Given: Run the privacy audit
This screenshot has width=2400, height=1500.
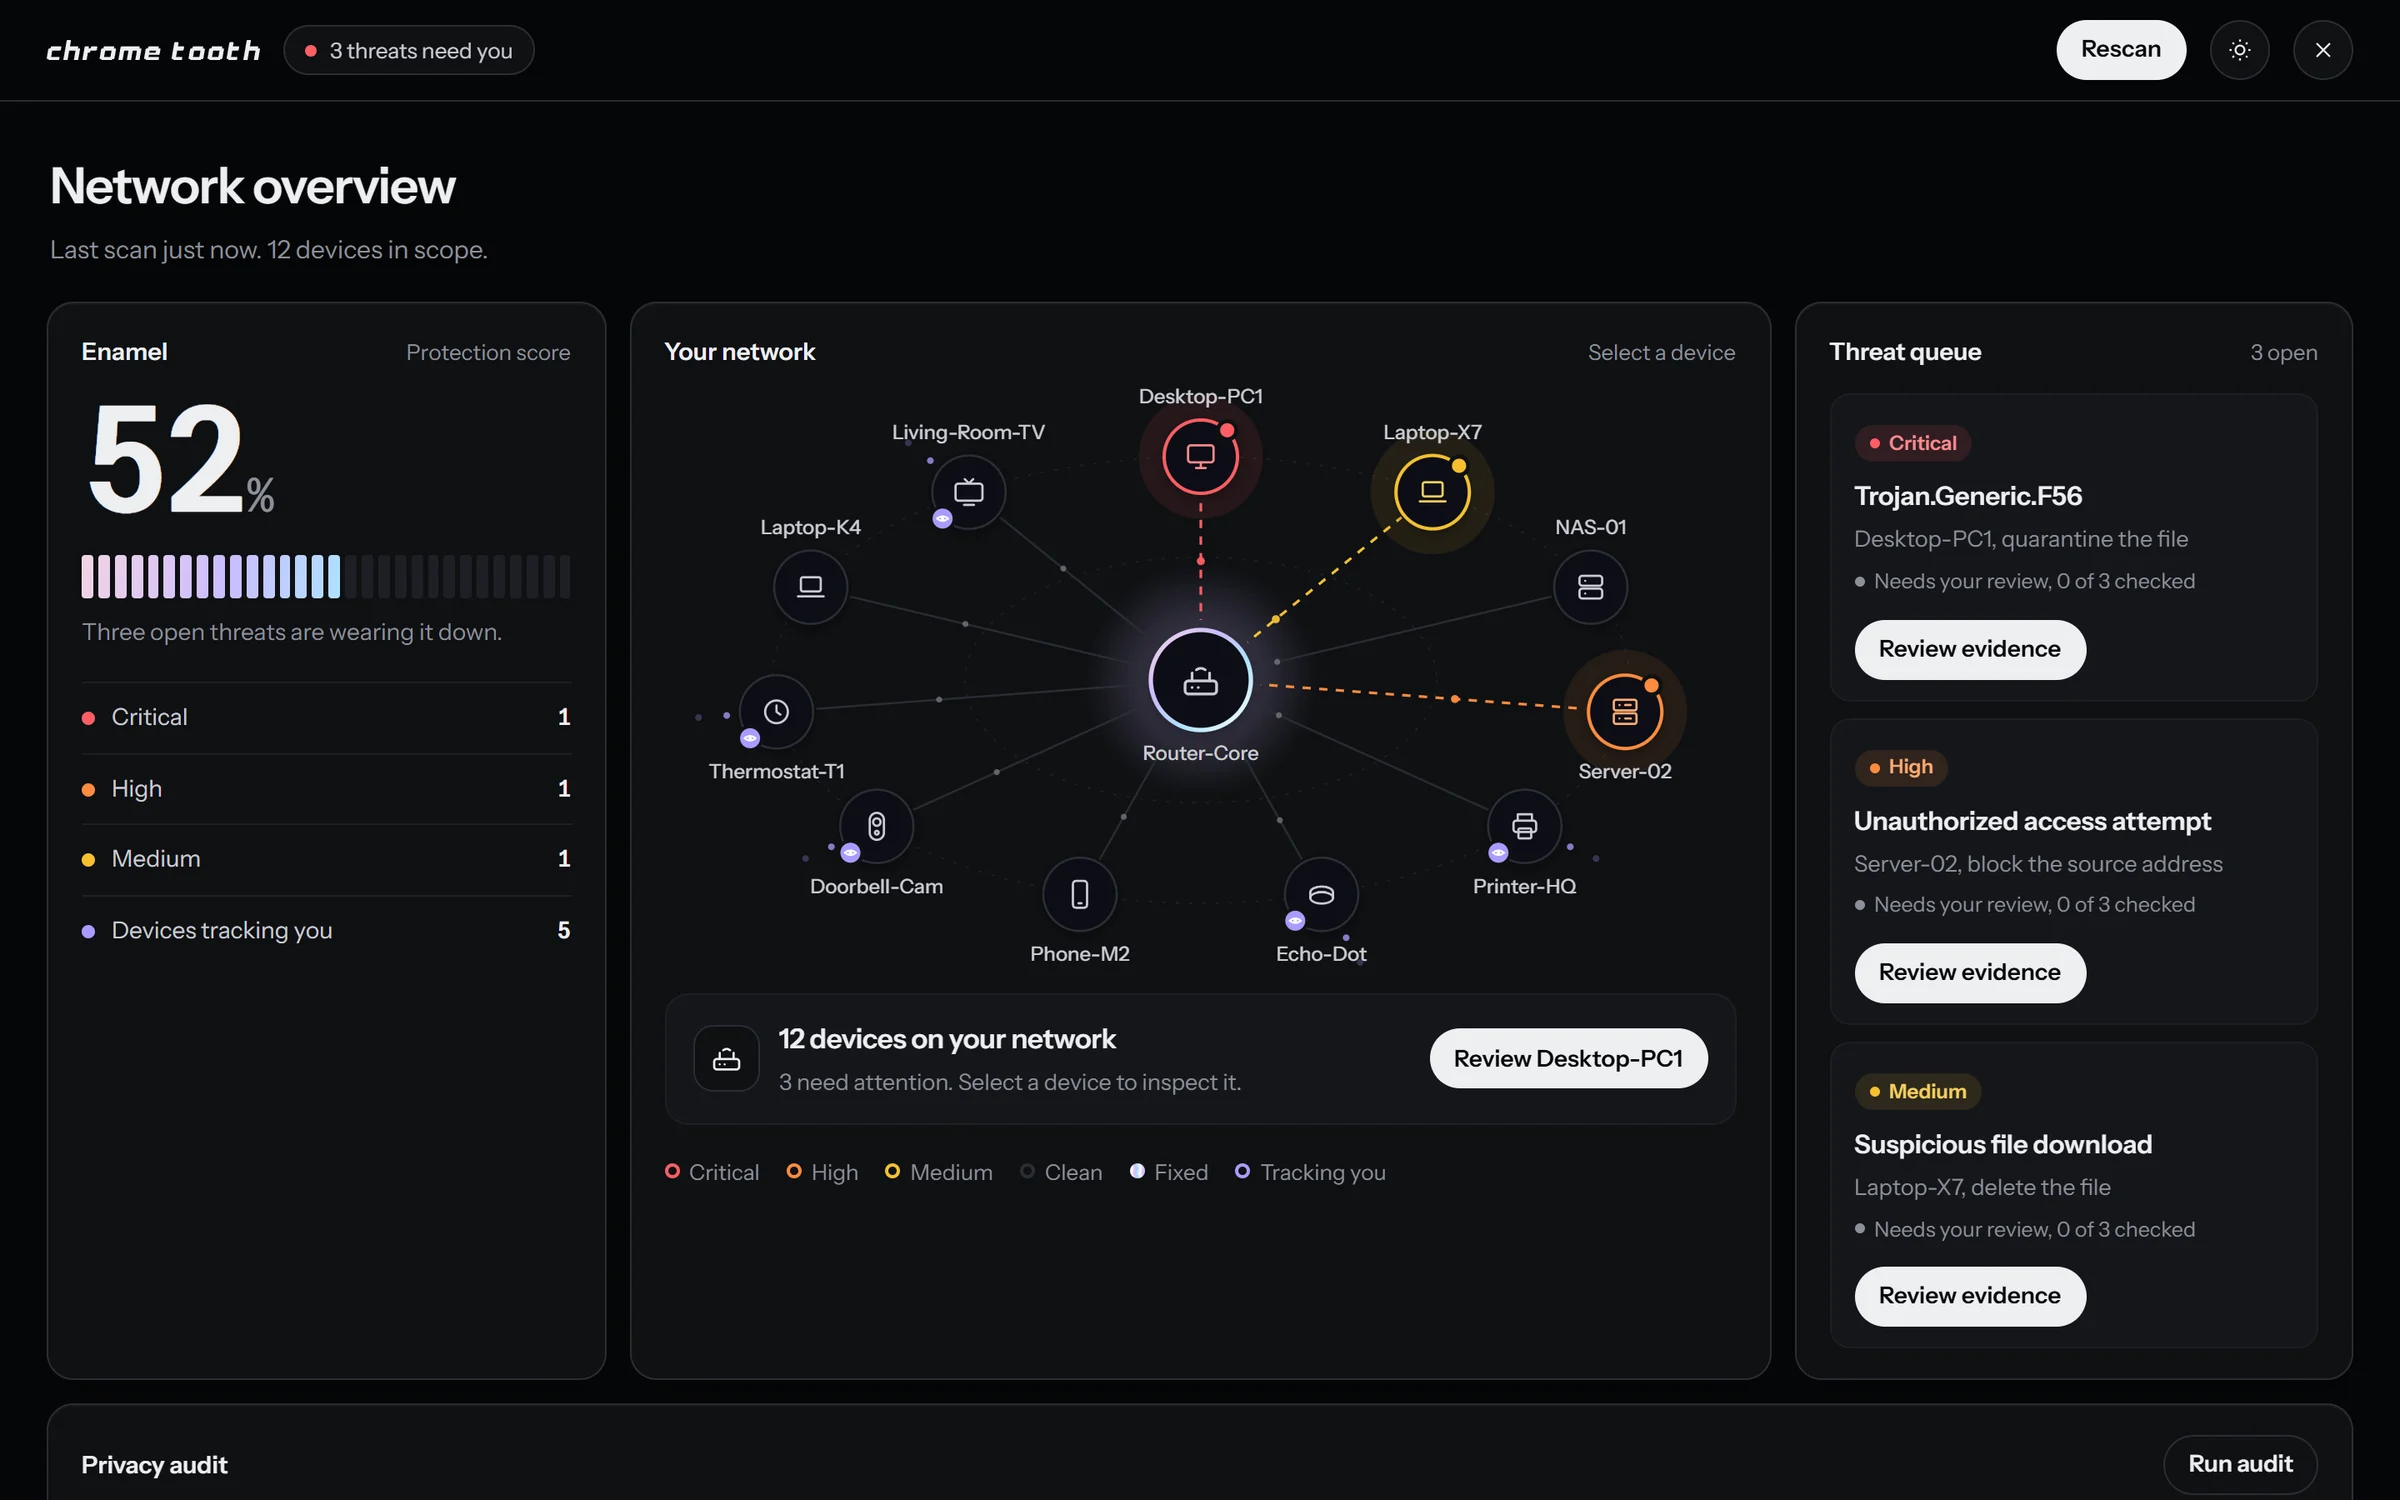Looking at the screenshot, I should tap(2240, 1464).
